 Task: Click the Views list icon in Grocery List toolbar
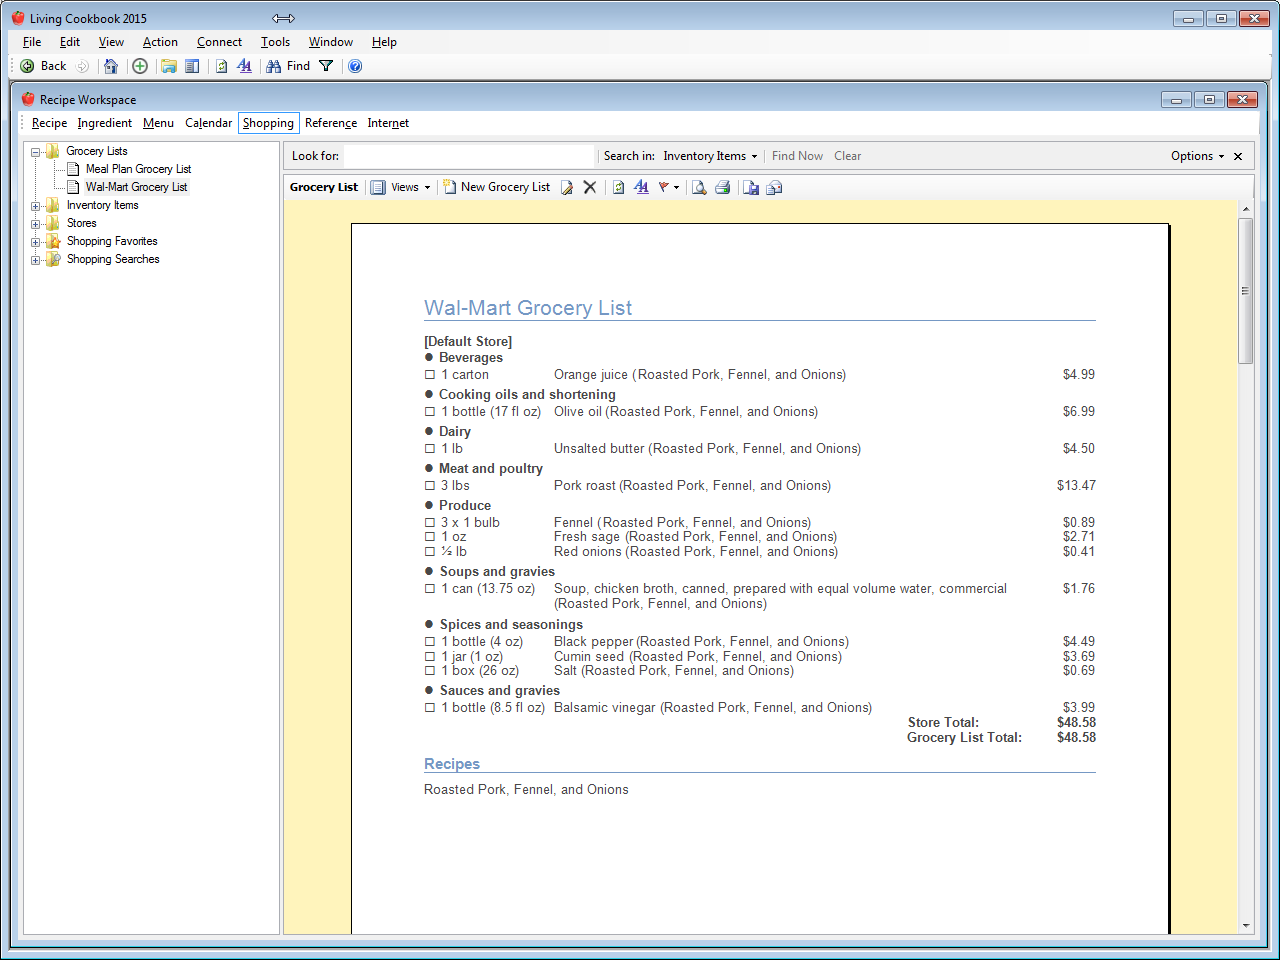378,187
